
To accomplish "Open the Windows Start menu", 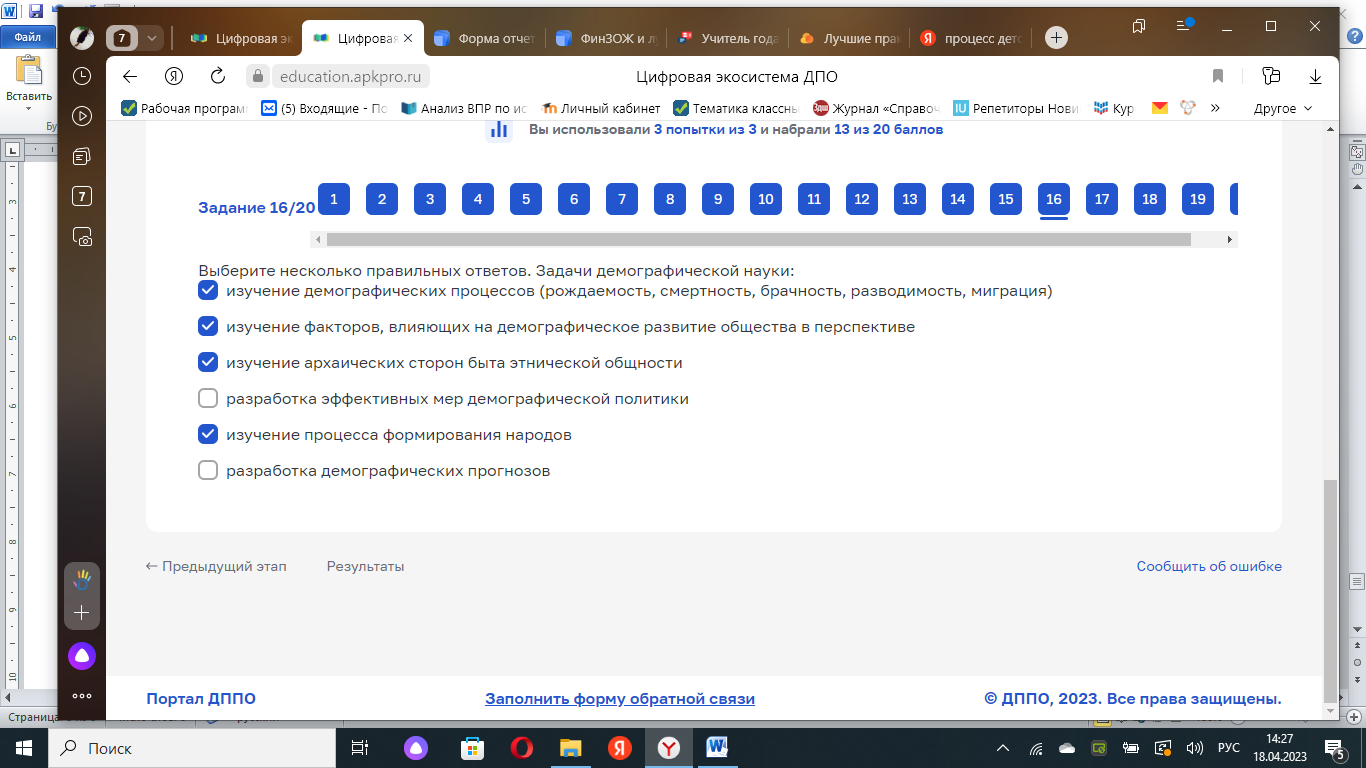I will (x=23, y=748).
